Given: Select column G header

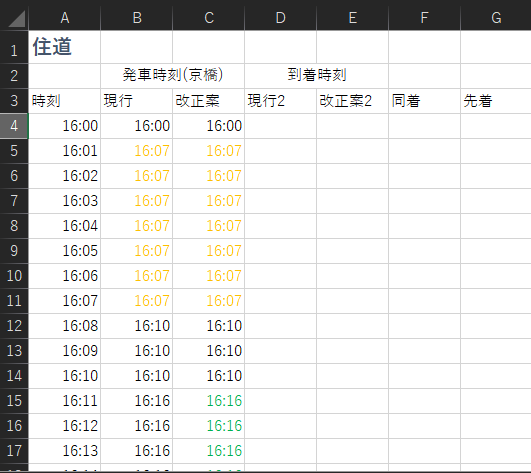Looking at the screenshot, I should click(x=496, y=18).
